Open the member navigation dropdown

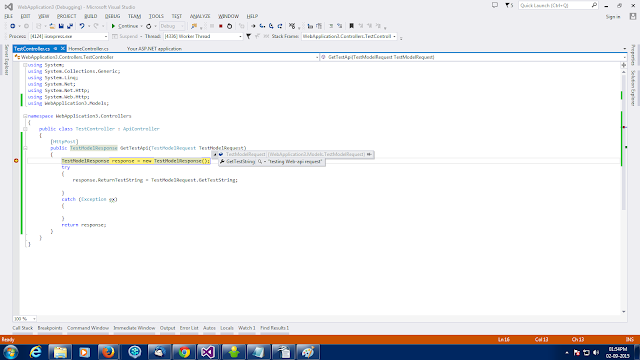pyautogui.click(x=624, y=57)
